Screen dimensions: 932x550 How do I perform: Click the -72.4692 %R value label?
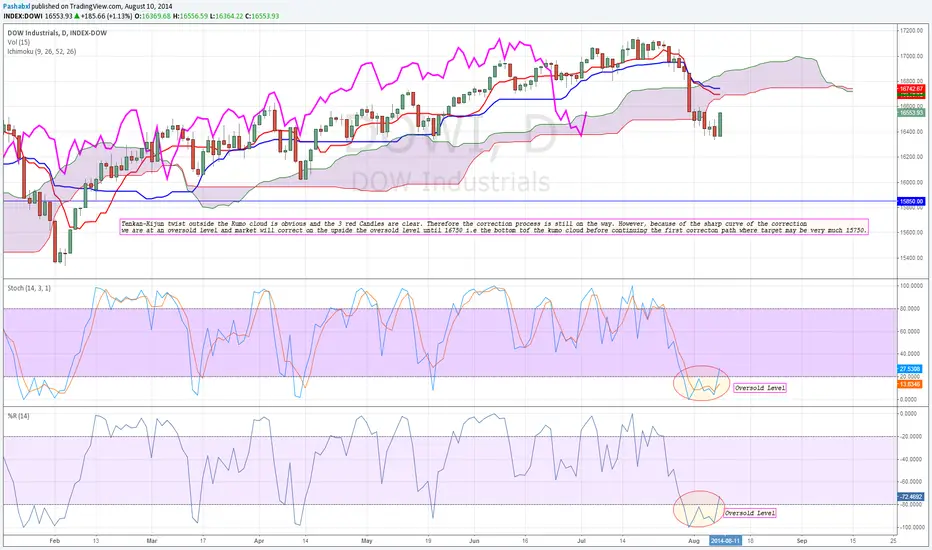click(911, 496)
